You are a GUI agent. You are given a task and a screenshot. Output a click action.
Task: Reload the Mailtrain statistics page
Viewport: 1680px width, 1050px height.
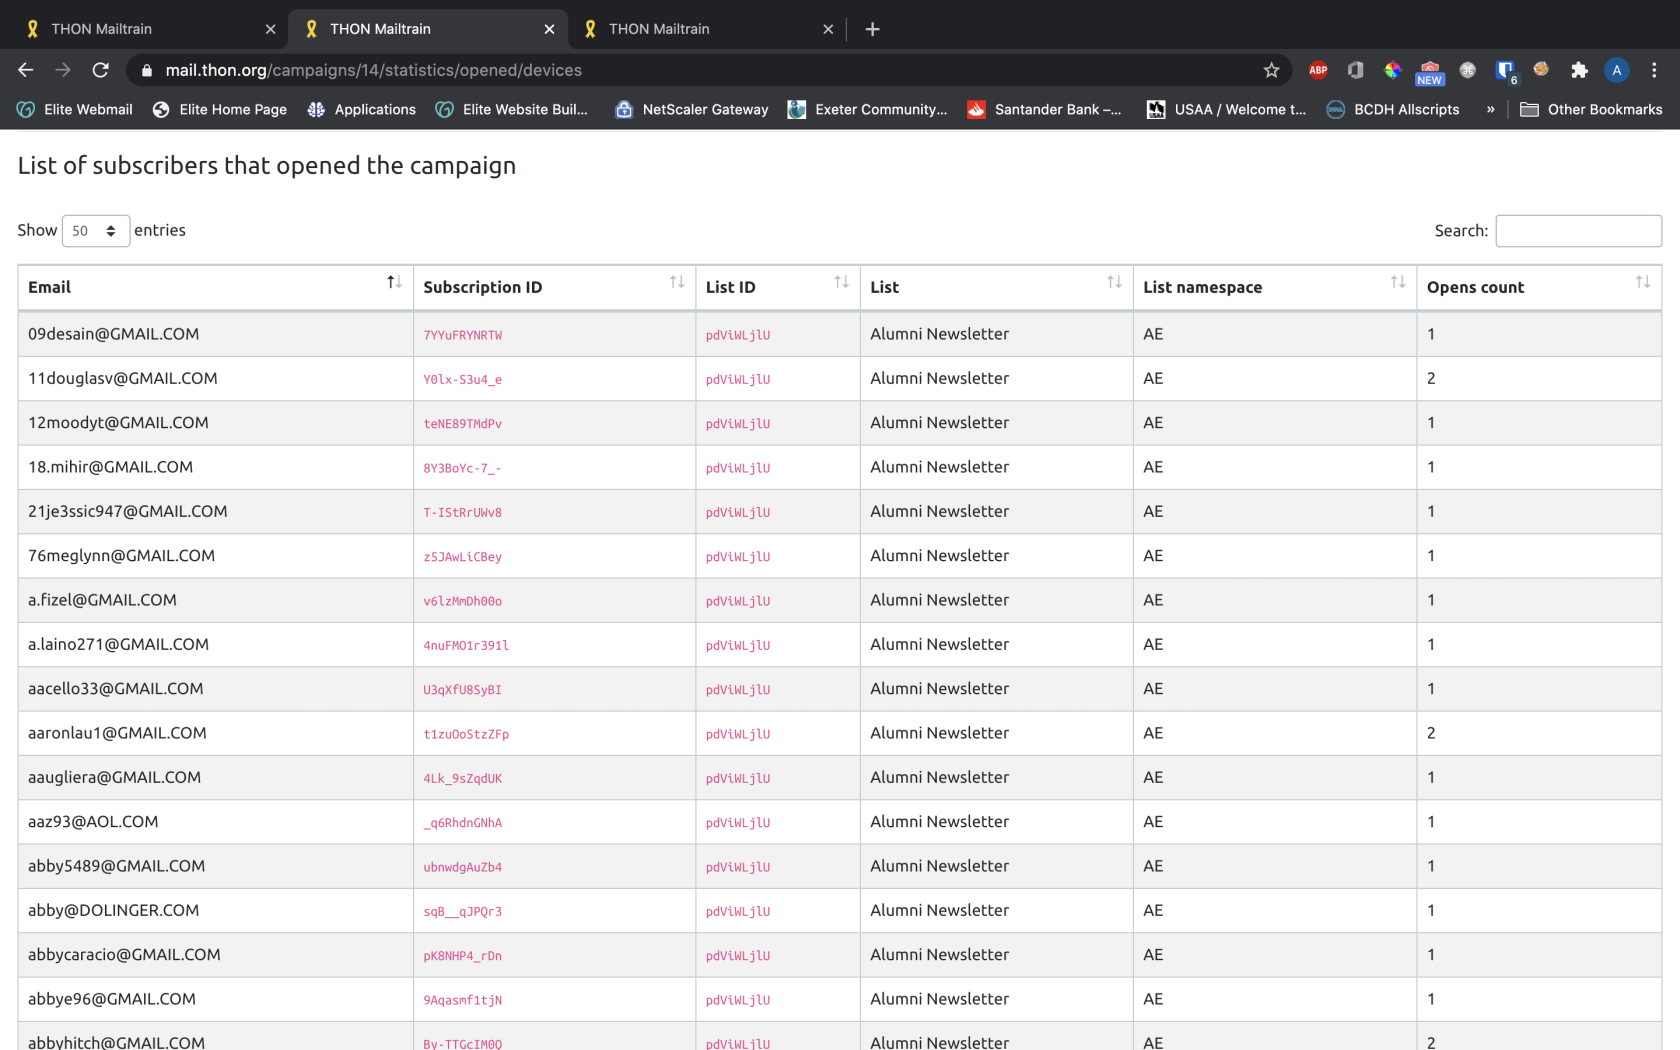(x=100, y=70)
